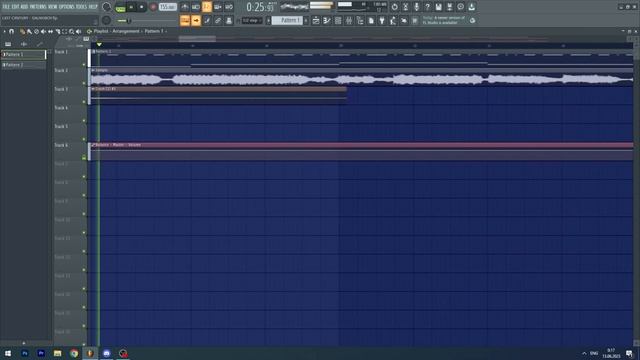Open the help question mark icon
This screenshot has width=640, height=360.
point(427,7)
